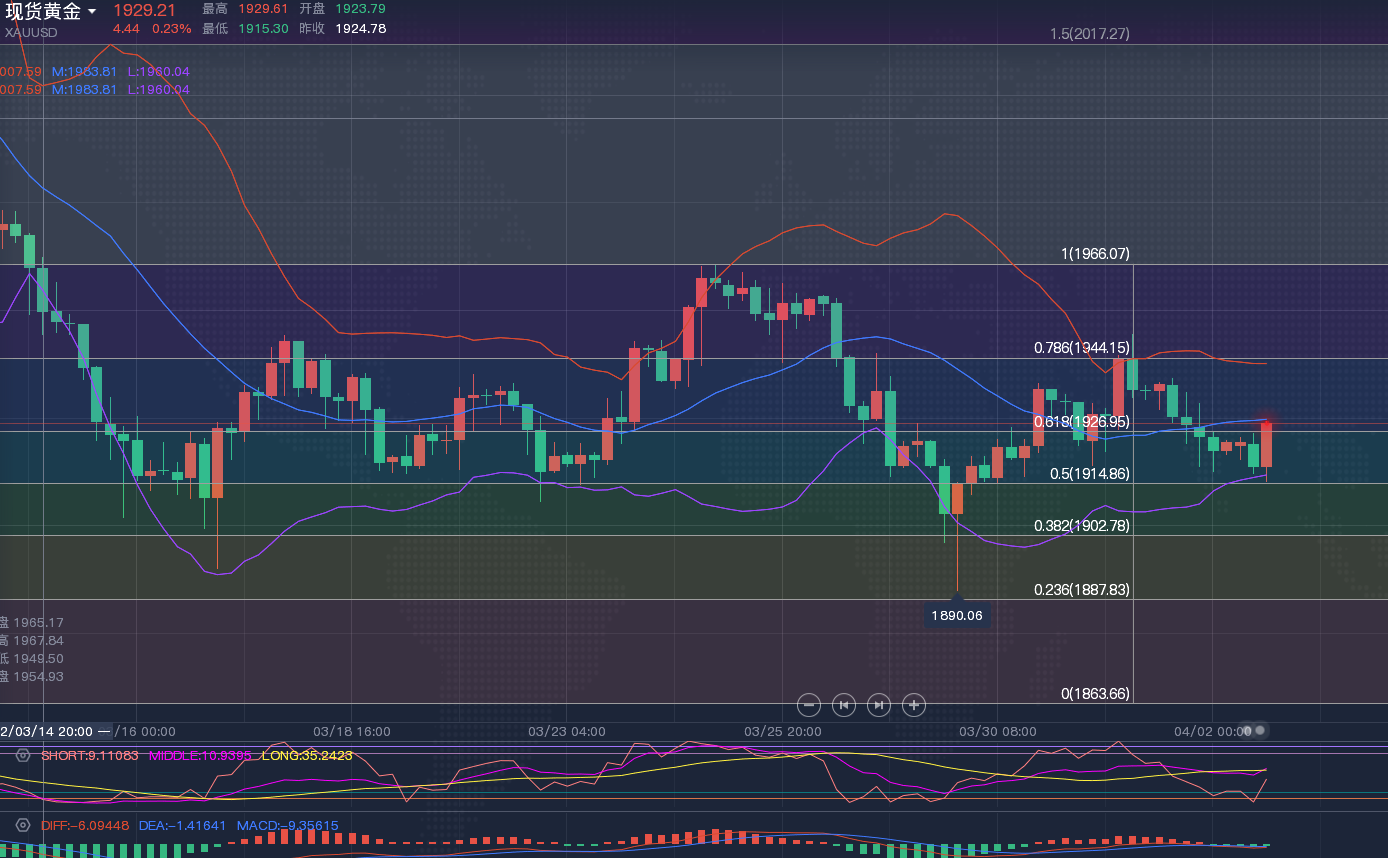Click the 0(1863.66) Fibonacci base label
Viewport: 1388px width, 858px height.
[x=1095, y=693]
